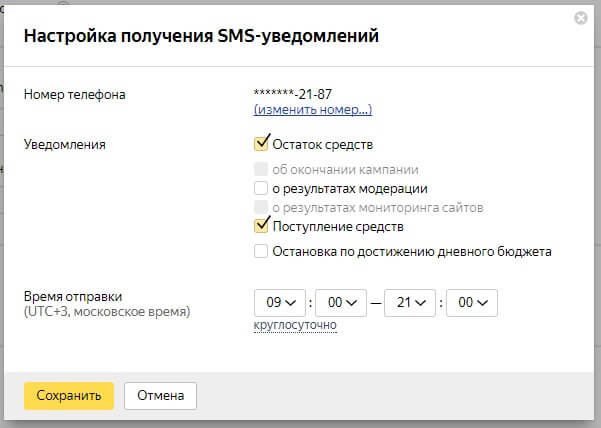Expand the end minutes dropdown
Image resolution: width=601 pixels, height=428 pixels.
472,301
